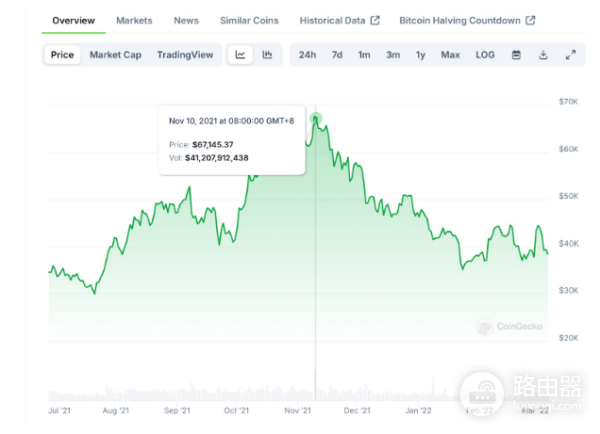Viewport: 600px width, 434px height.
Task: Go to the Markets tab
Action: 134,20
